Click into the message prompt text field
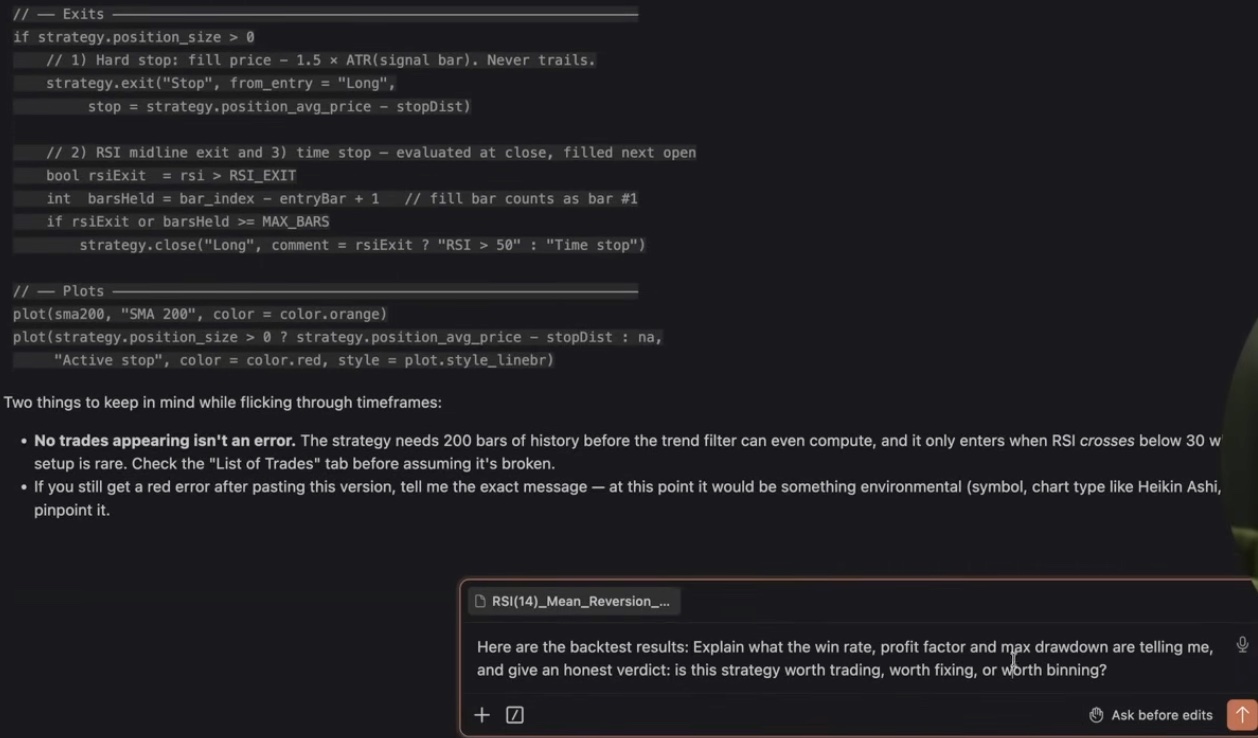Viewport: 1258px width, 738px height. tap(845, 658)
